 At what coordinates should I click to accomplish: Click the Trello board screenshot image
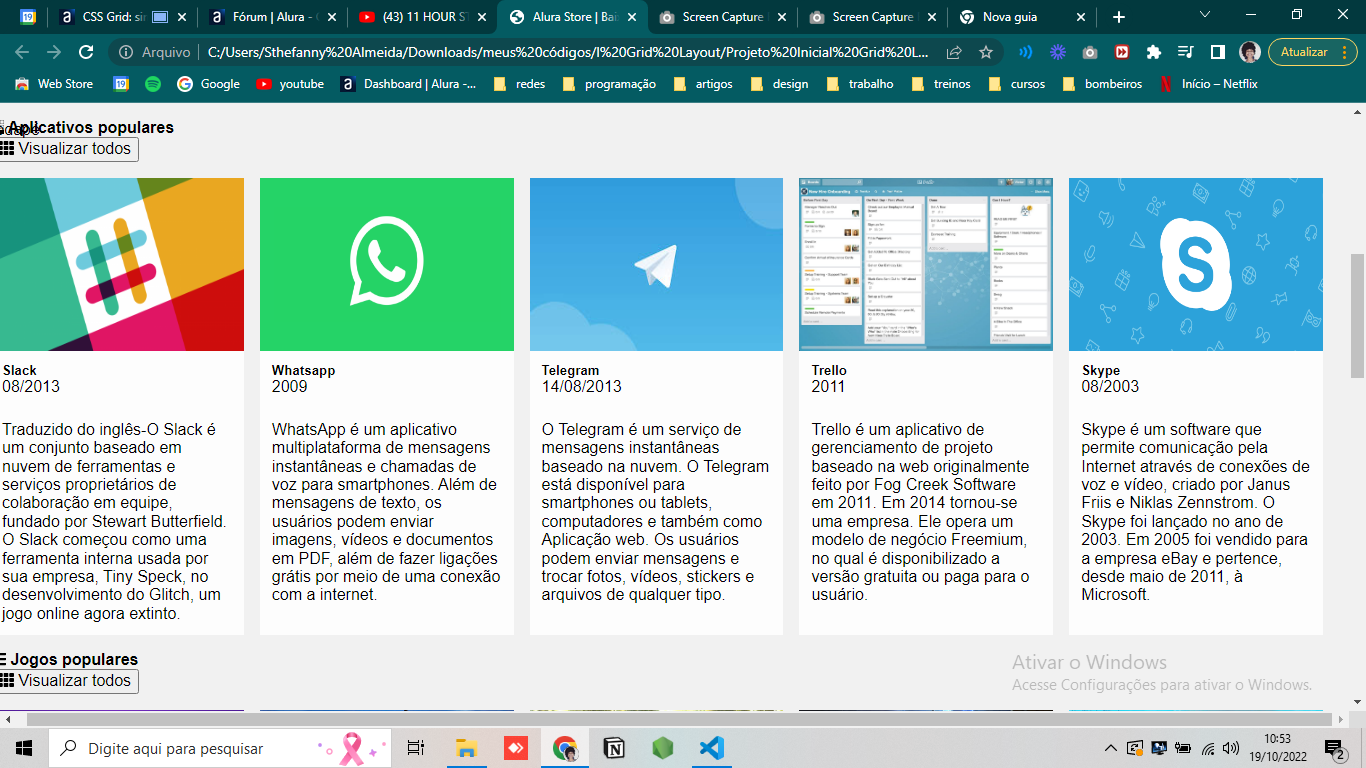click(x=926, y=265)
